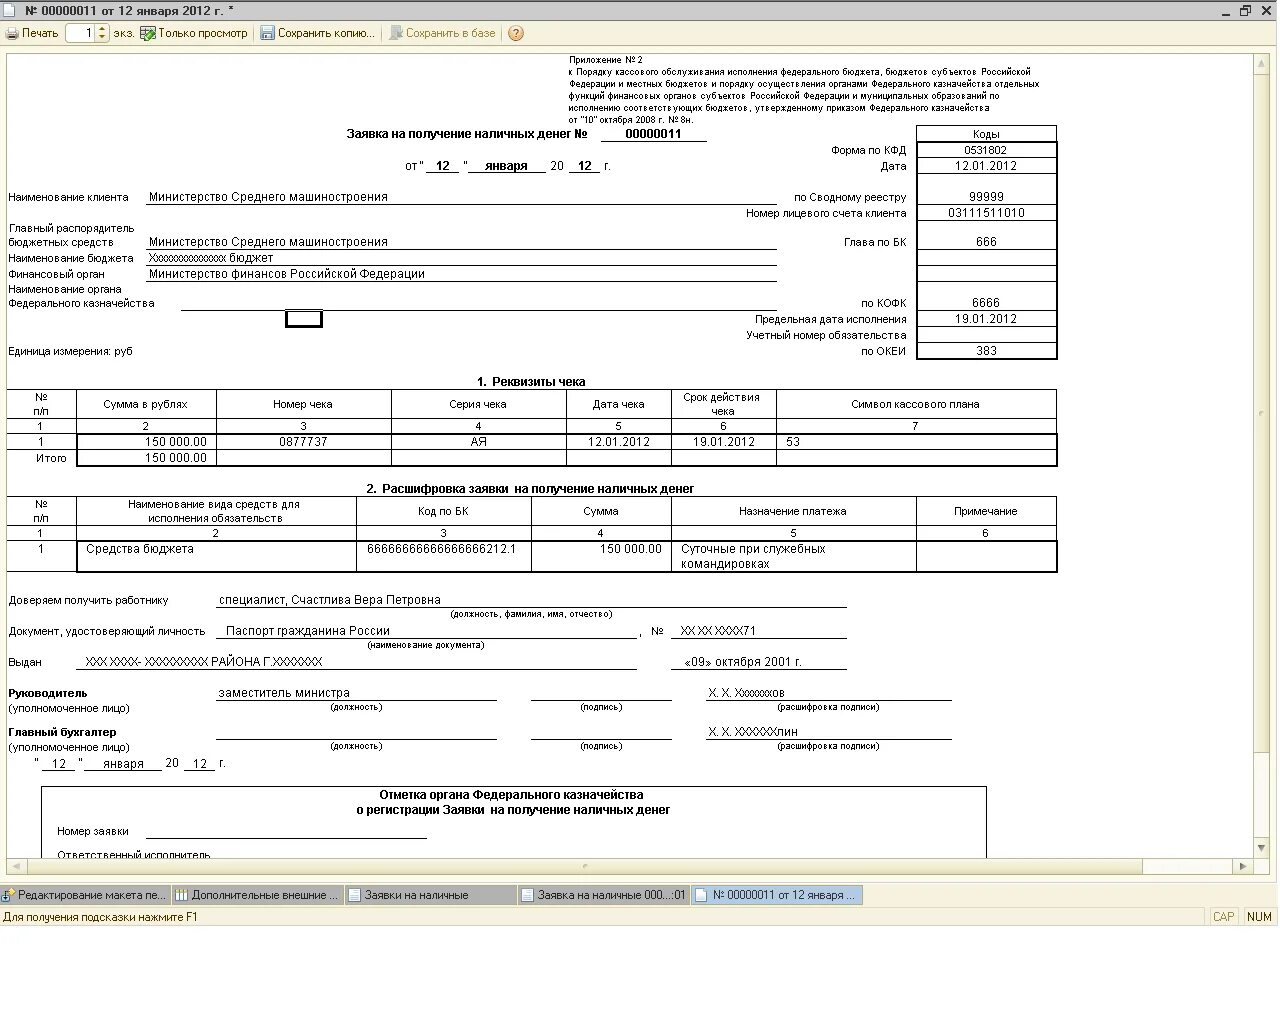Click ОКЕИ code 383

(986, 351)
